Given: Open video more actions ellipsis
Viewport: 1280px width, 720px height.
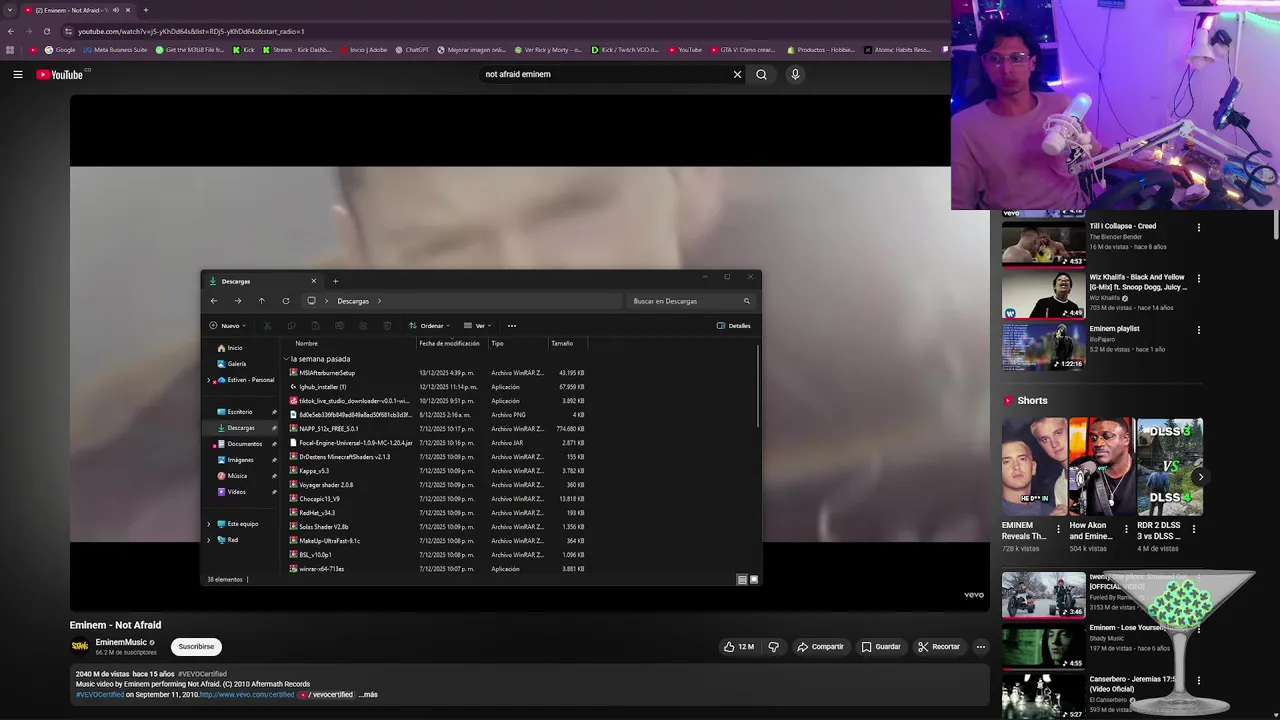Looking at the screenshot, I should pyautogui.click(x=981, y=647).
